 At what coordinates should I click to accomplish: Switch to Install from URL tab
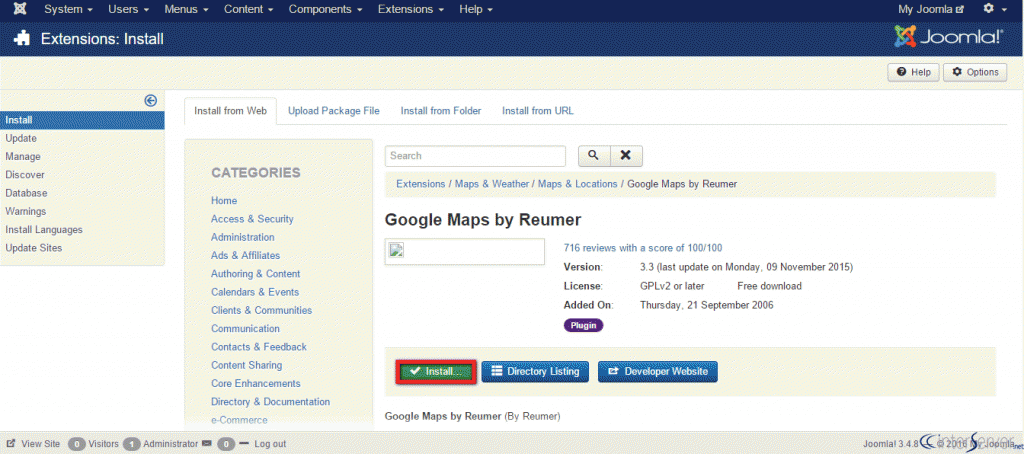pos(537,111)
